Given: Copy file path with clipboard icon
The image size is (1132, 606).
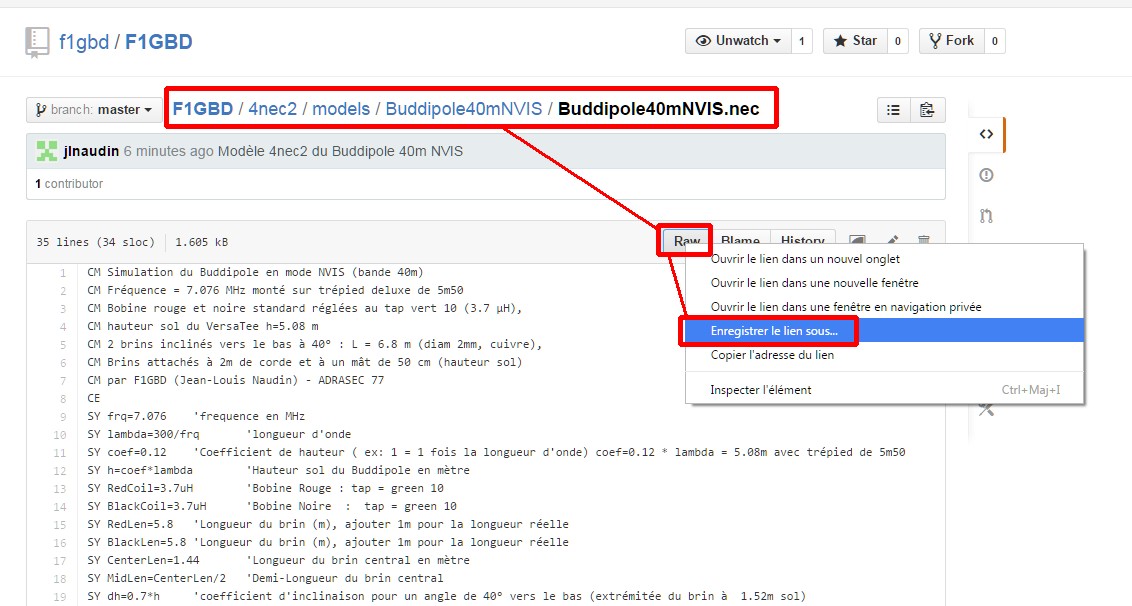Looking at the screenshot, I should (927, 110).
